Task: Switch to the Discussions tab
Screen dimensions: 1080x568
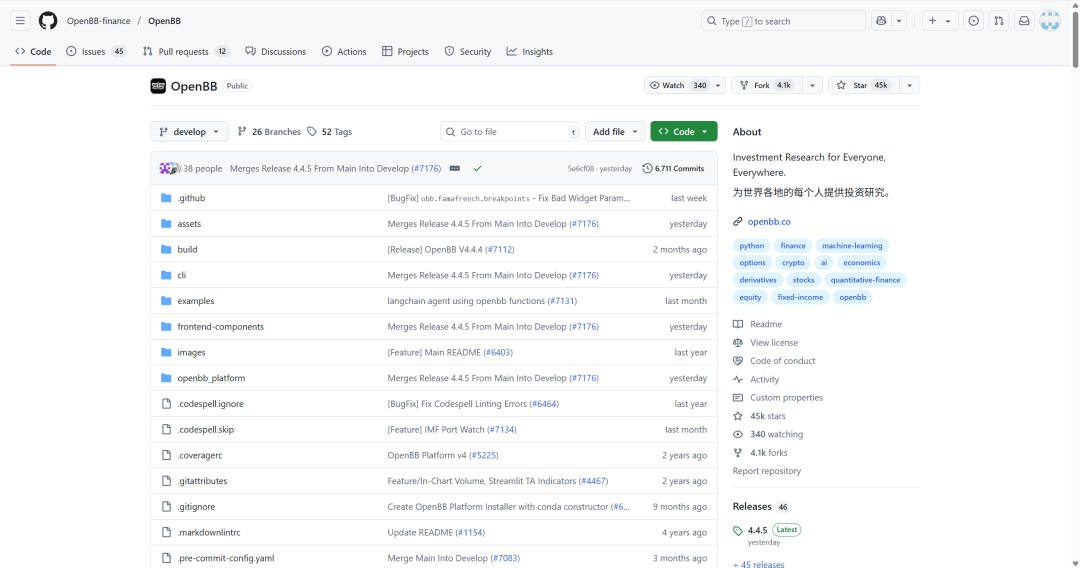Action: point(276,52)
